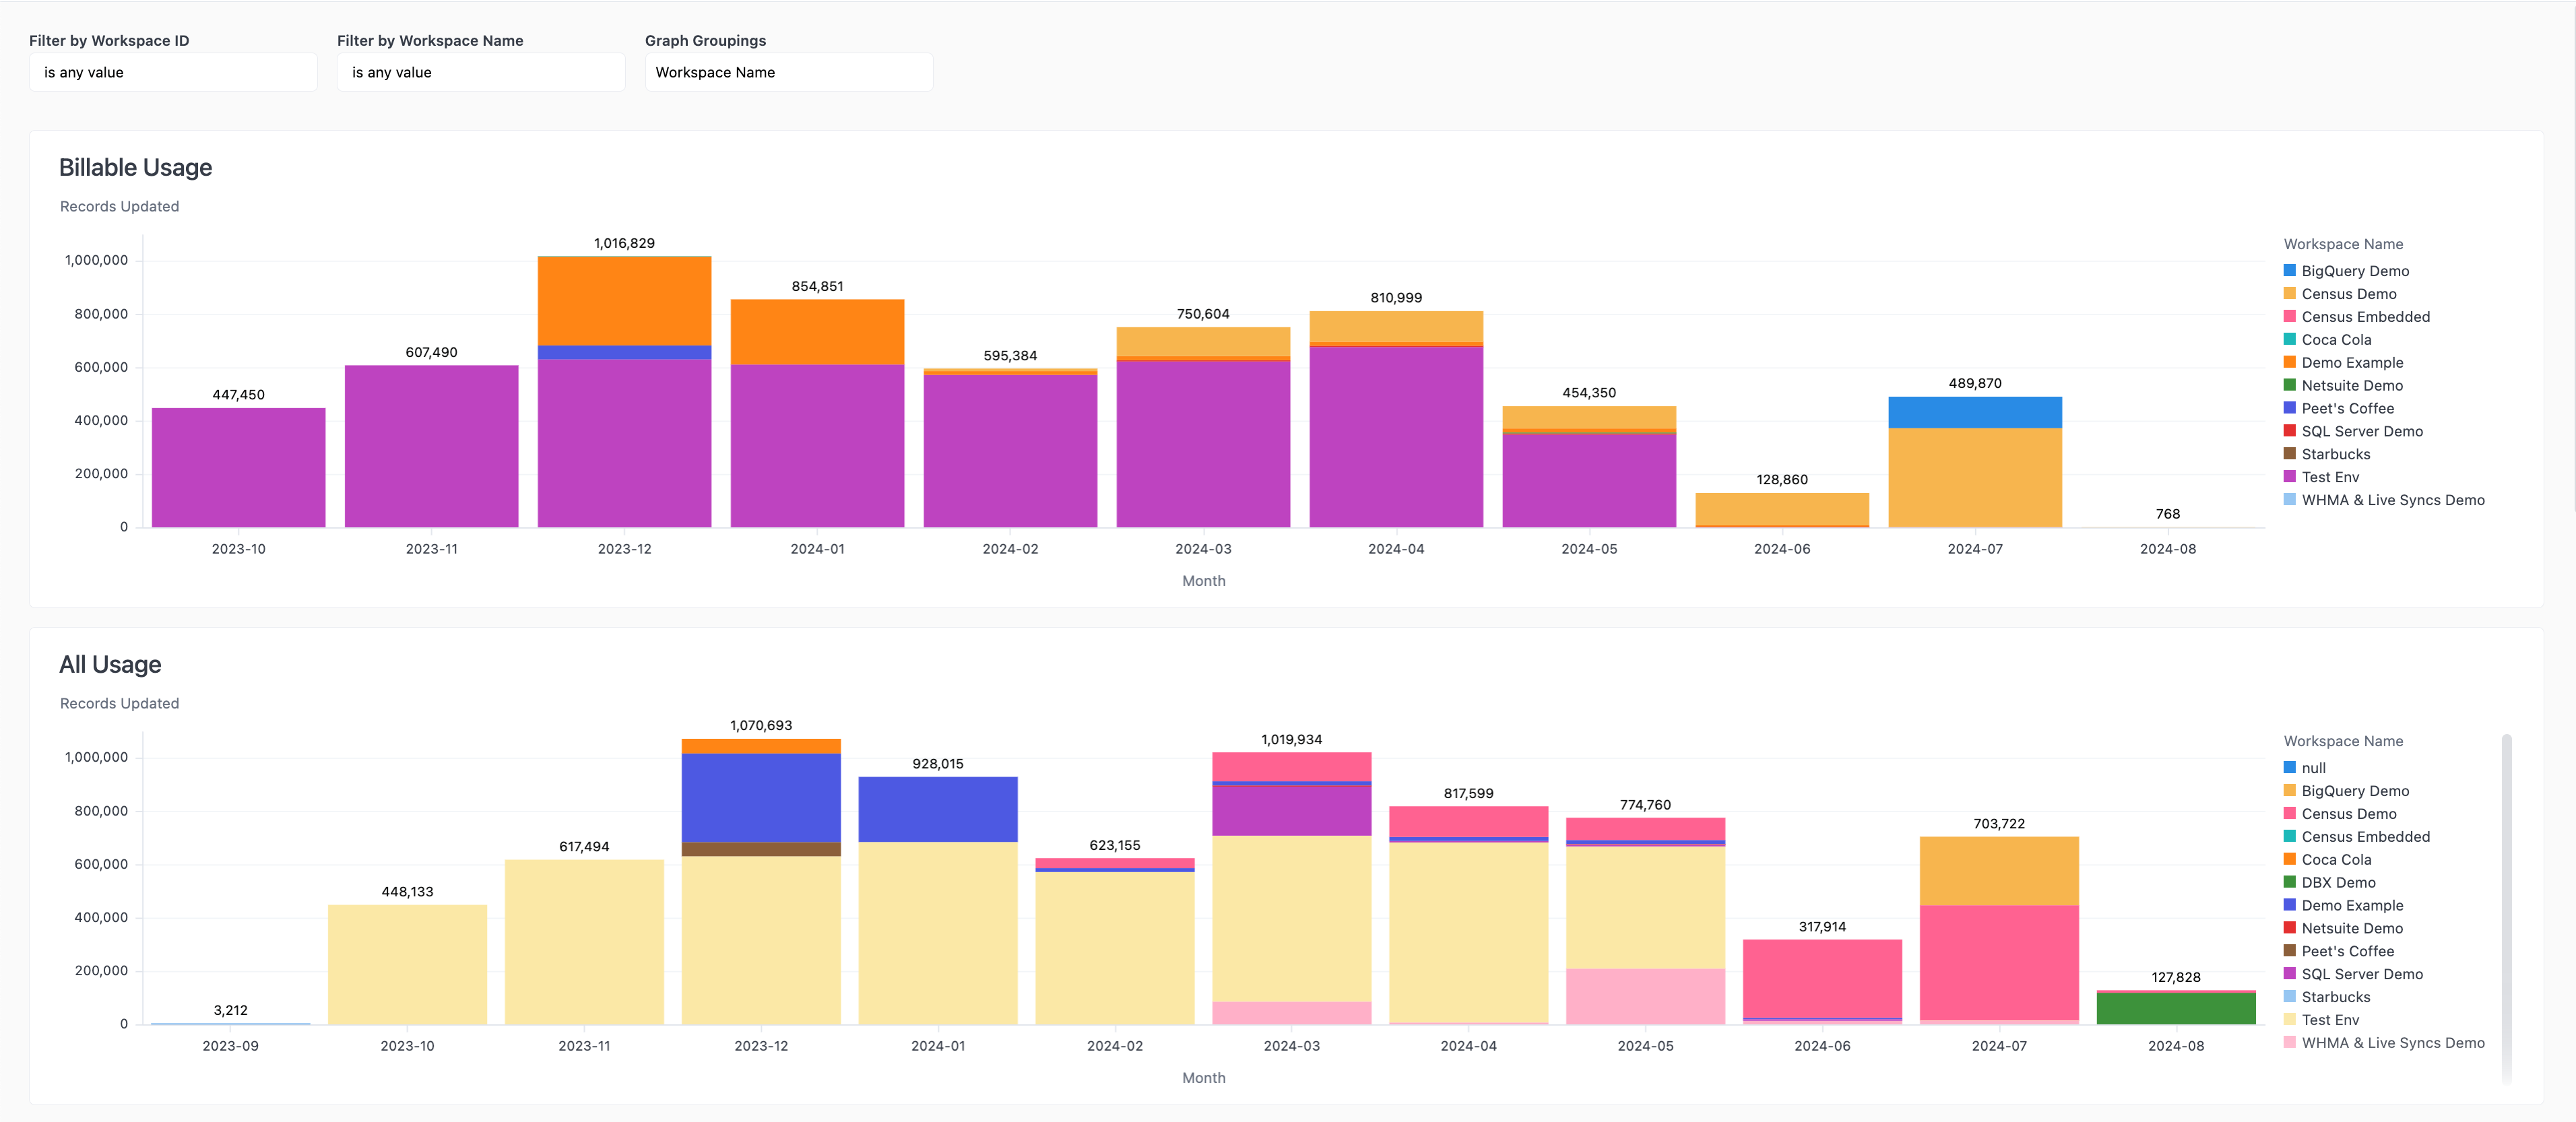The width and height of the screenshot is (2576, 1122).
Task: Click Starbucks swatch in Billable Usage legend
Action: coord(2289,454)
